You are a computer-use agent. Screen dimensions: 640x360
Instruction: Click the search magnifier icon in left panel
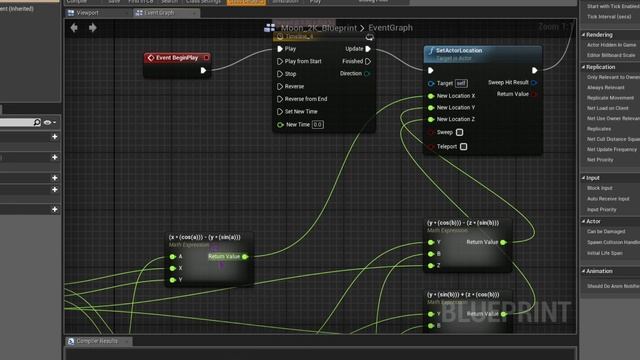pyautogui.click(x=37, y=122)
